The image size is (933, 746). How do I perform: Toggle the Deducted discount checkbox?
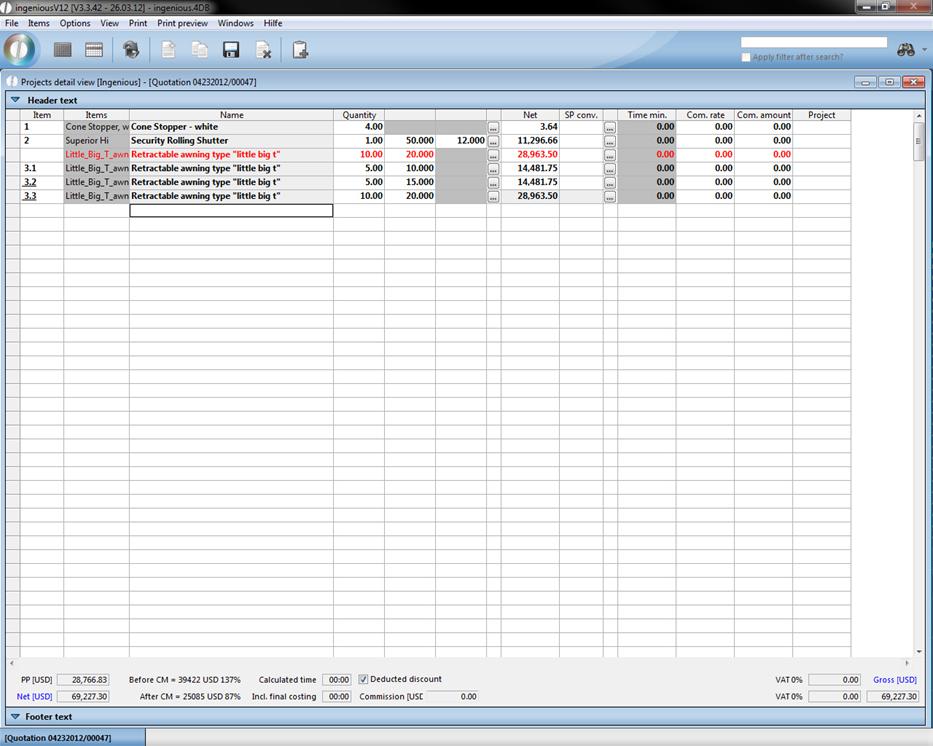(x=363, y=679)
